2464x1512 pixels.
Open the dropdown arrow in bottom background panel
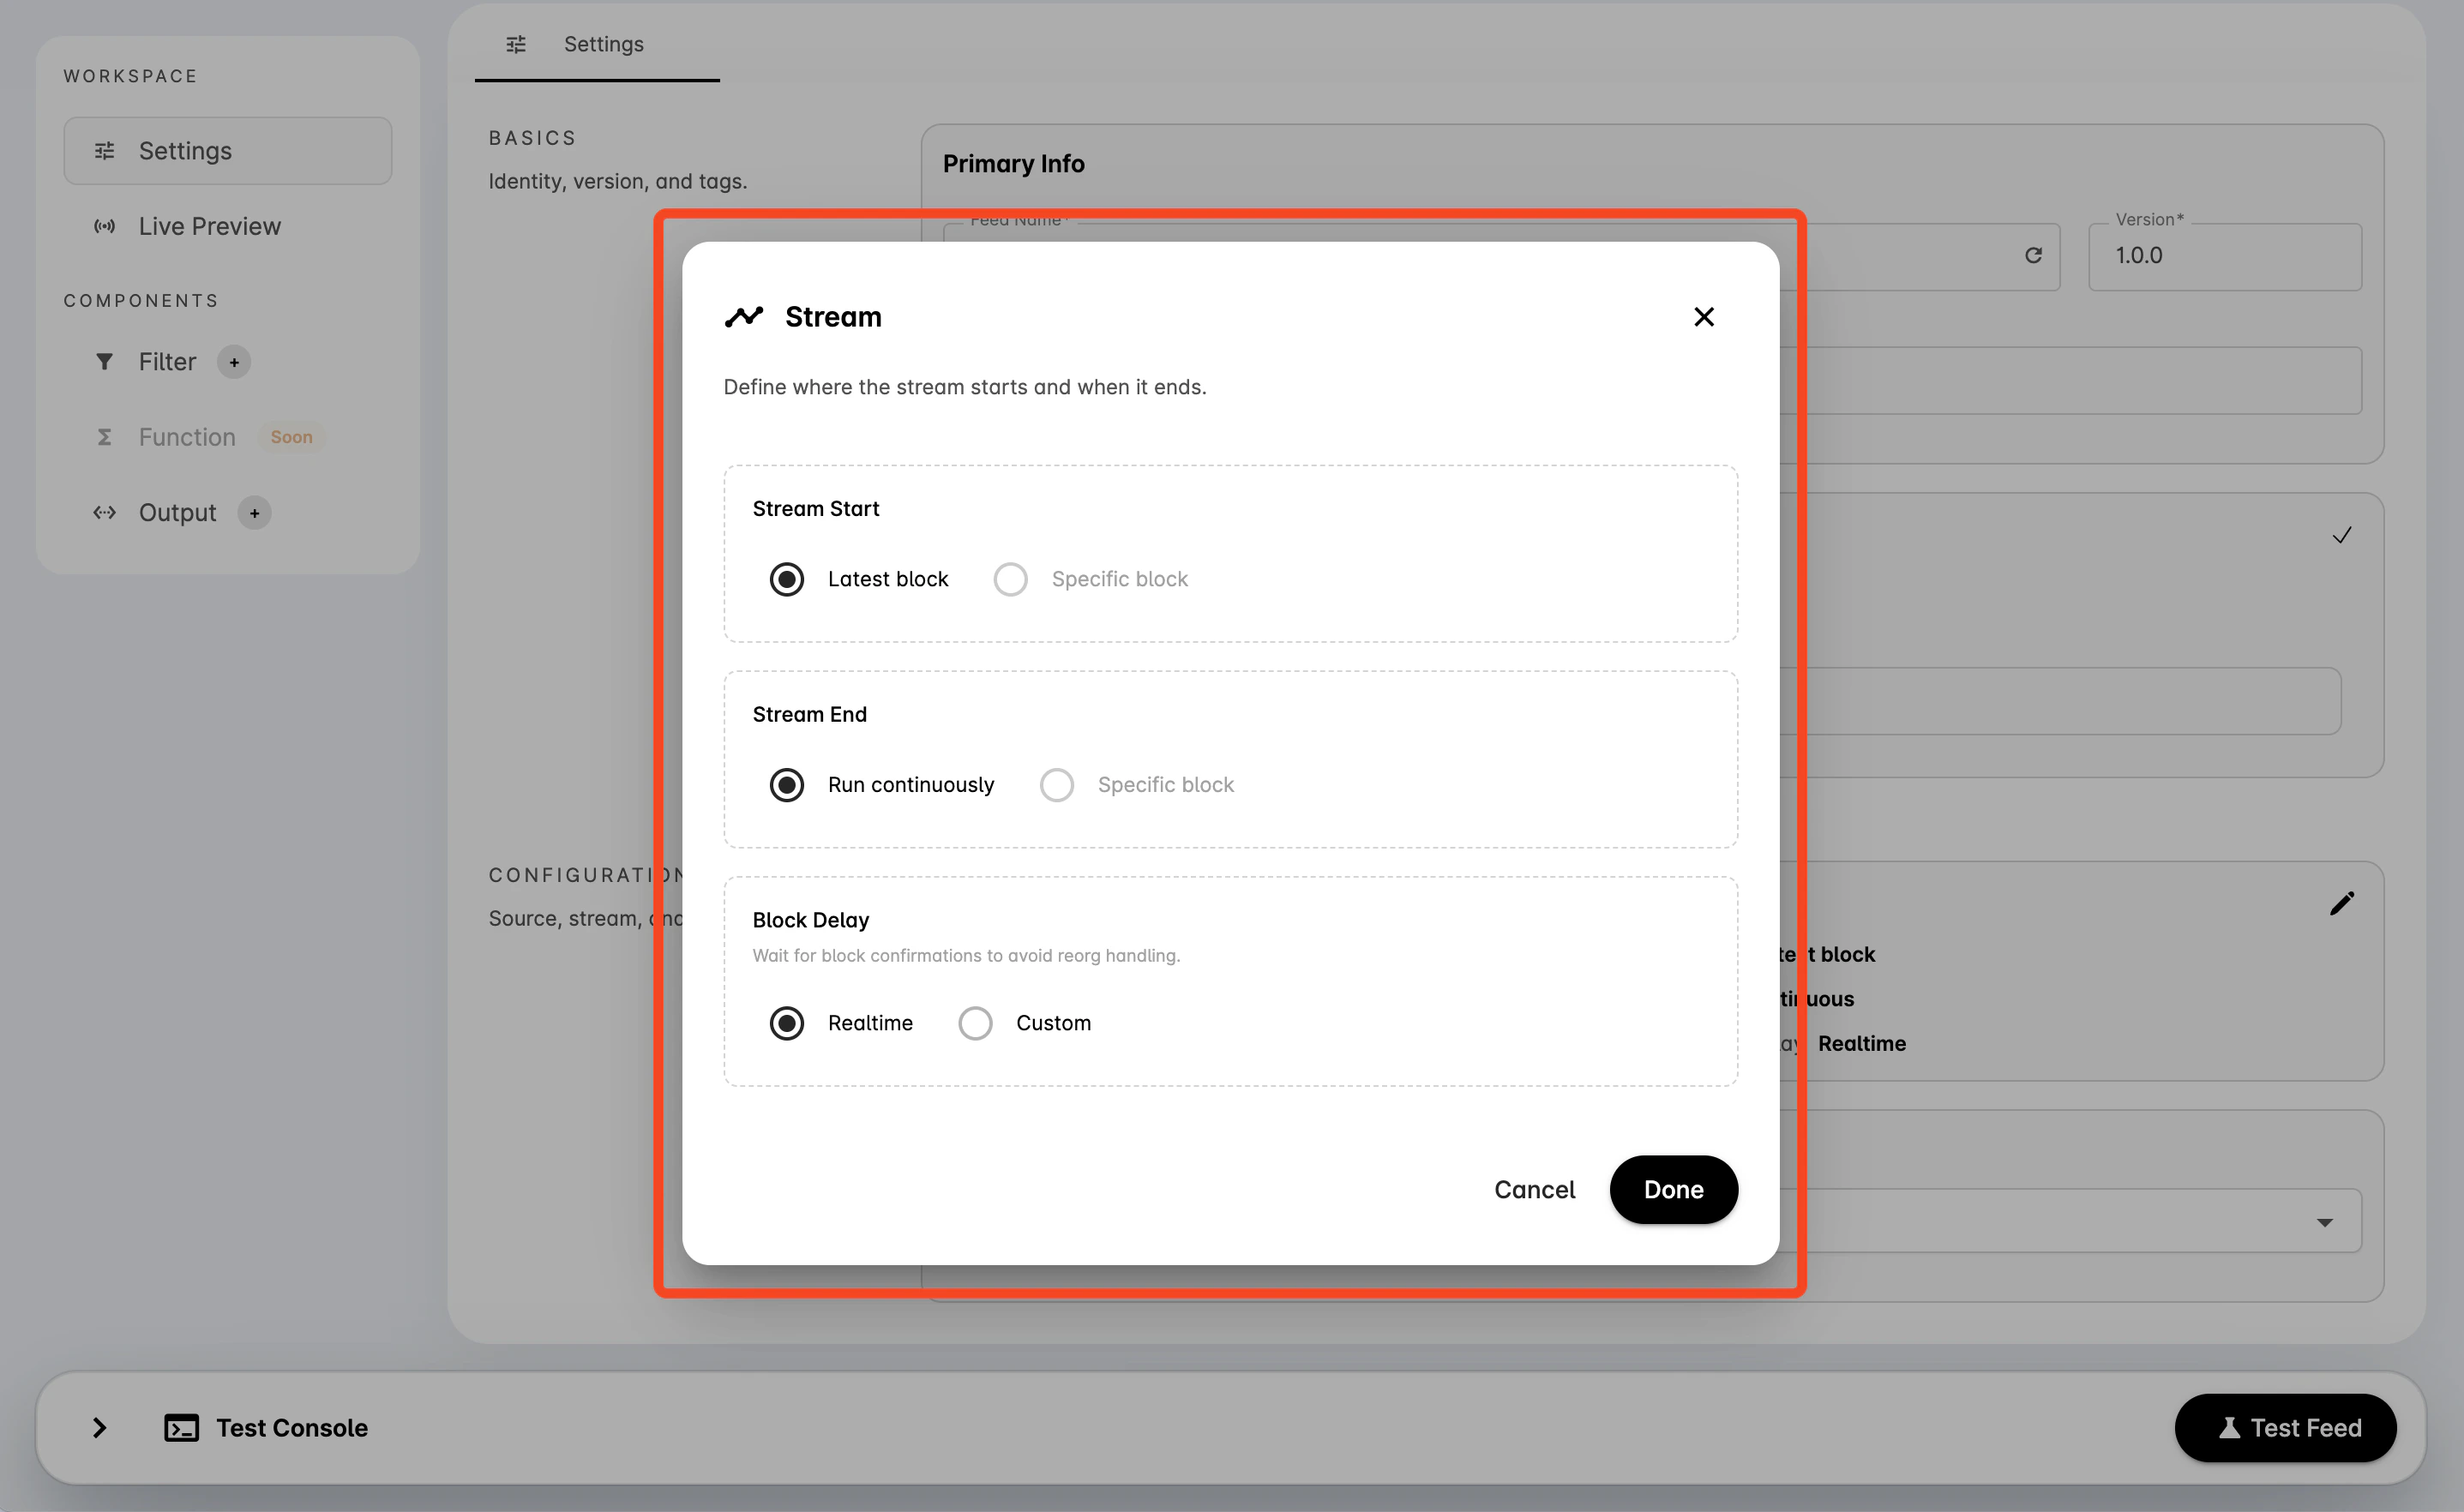coord(2325,1222)
